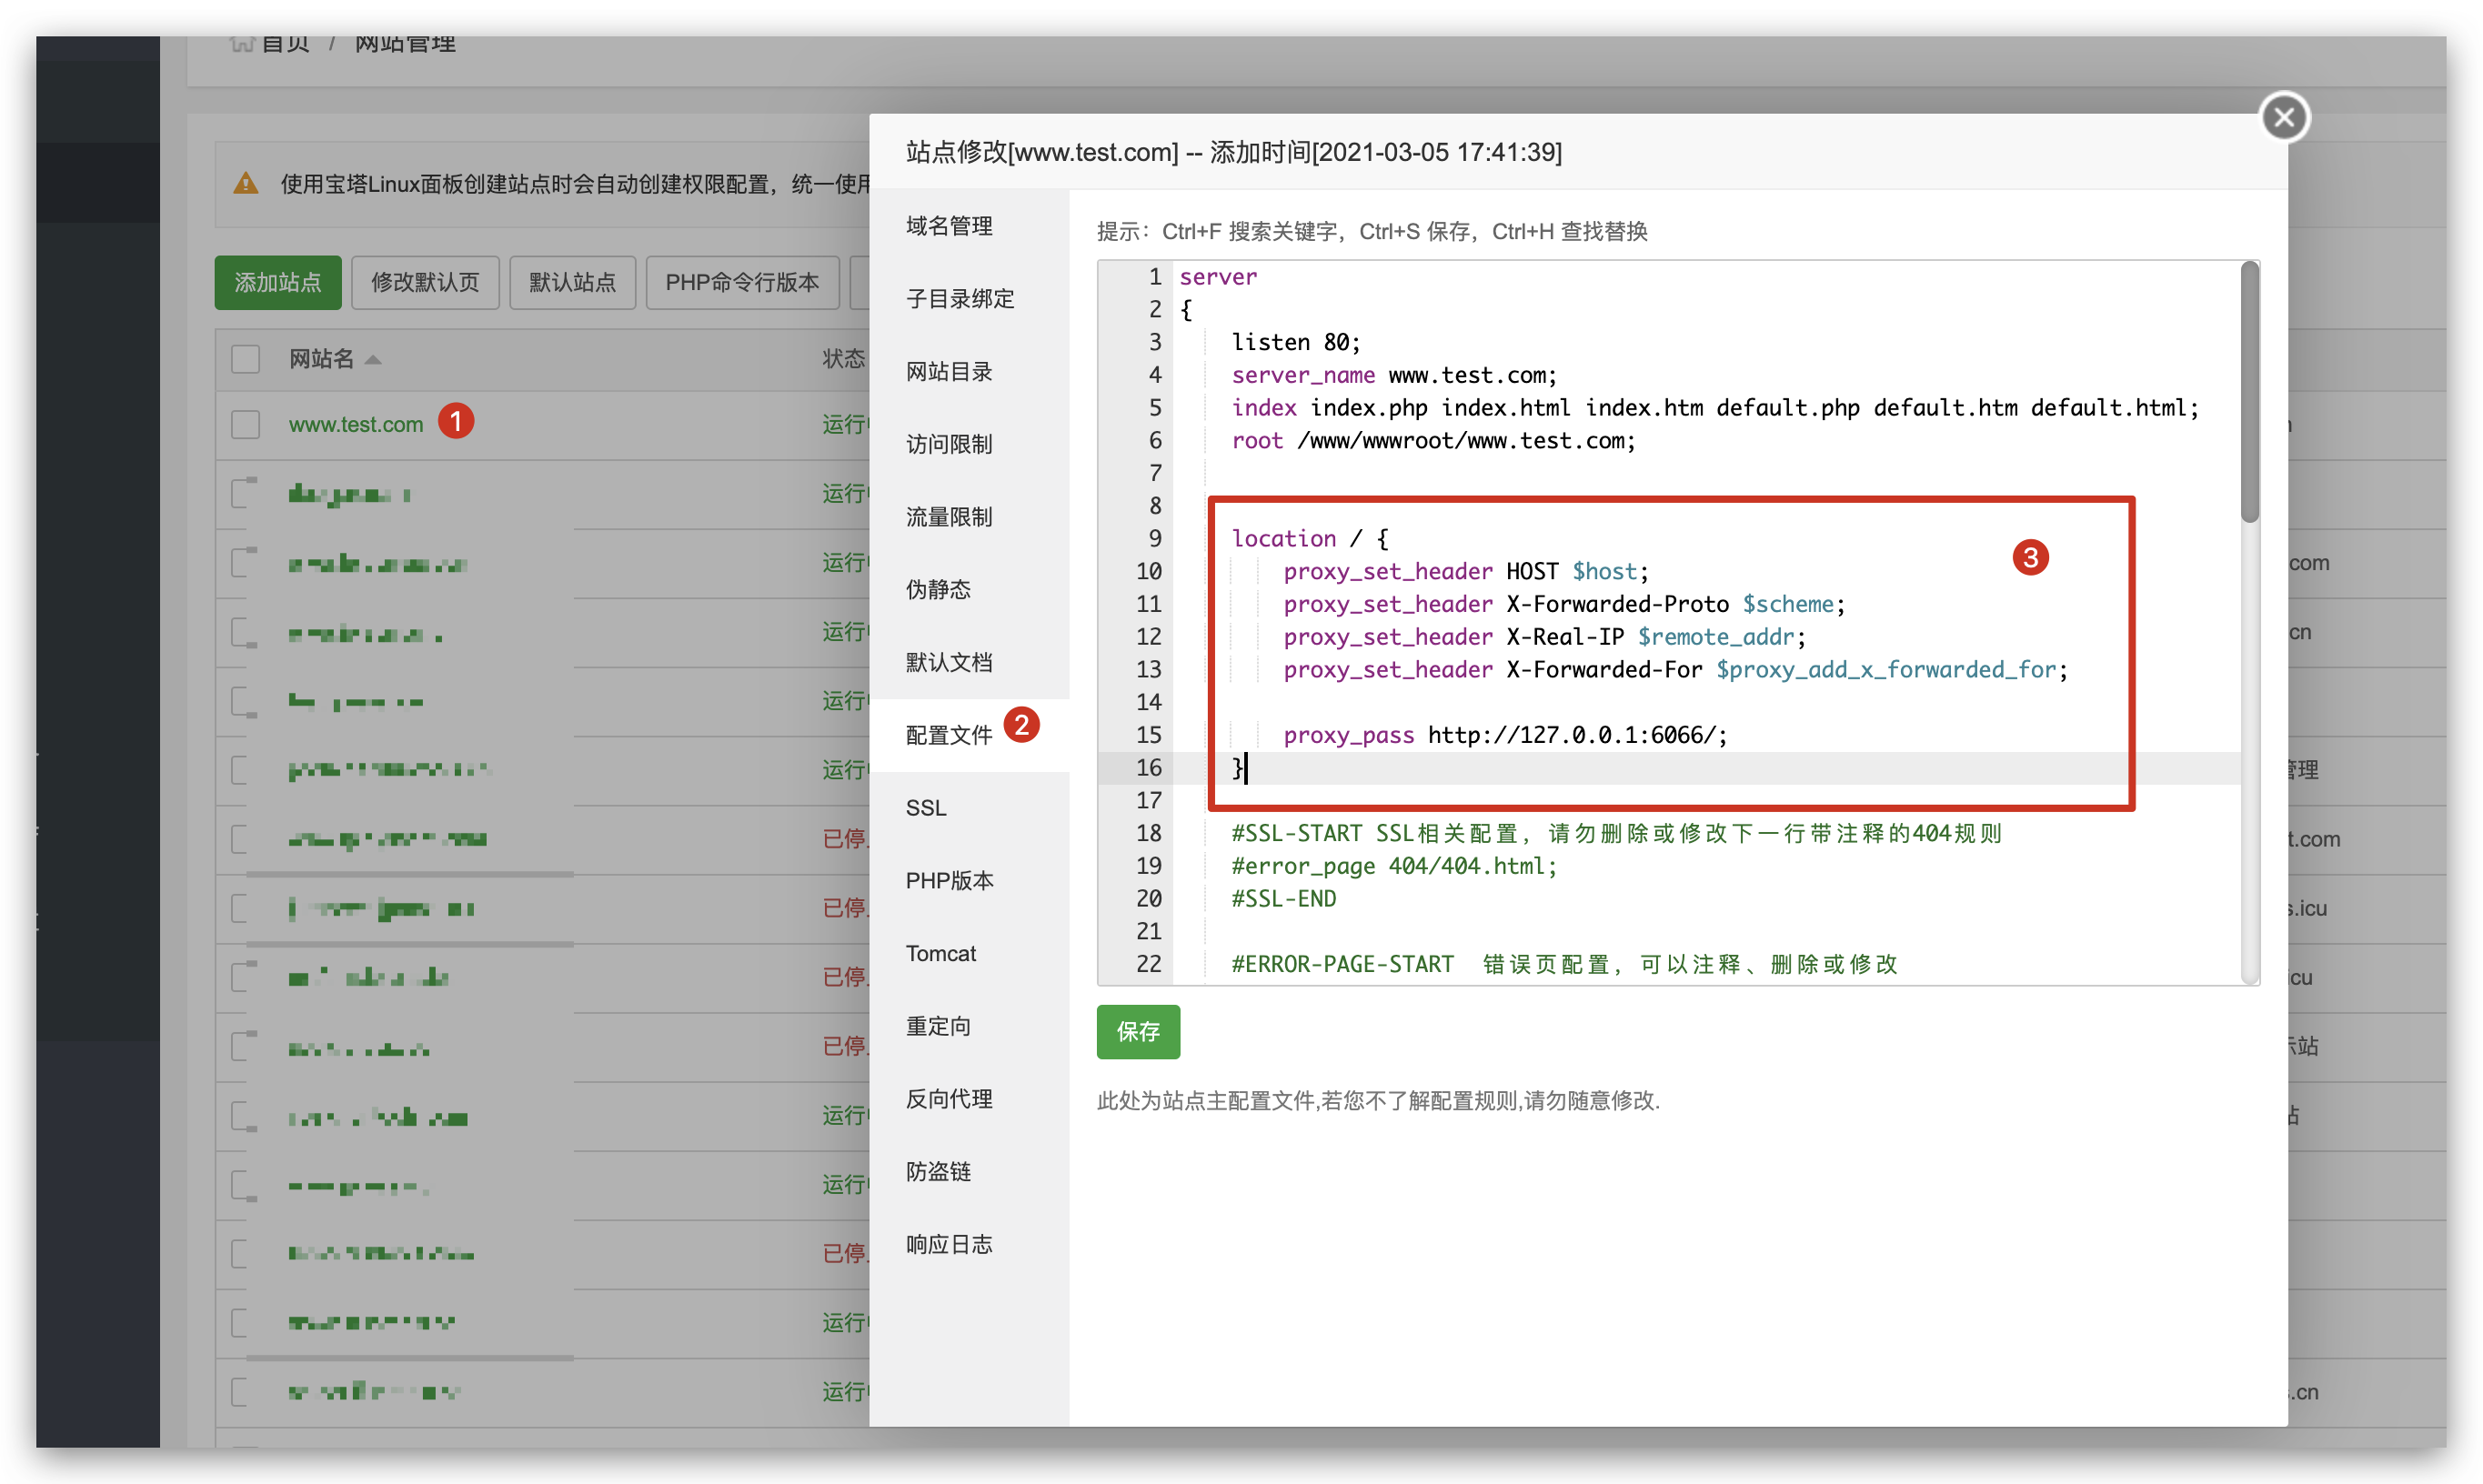This screenshot has height=1484, width=2483.
Task: Open Tomcat tab
Action: pos(968,953)
